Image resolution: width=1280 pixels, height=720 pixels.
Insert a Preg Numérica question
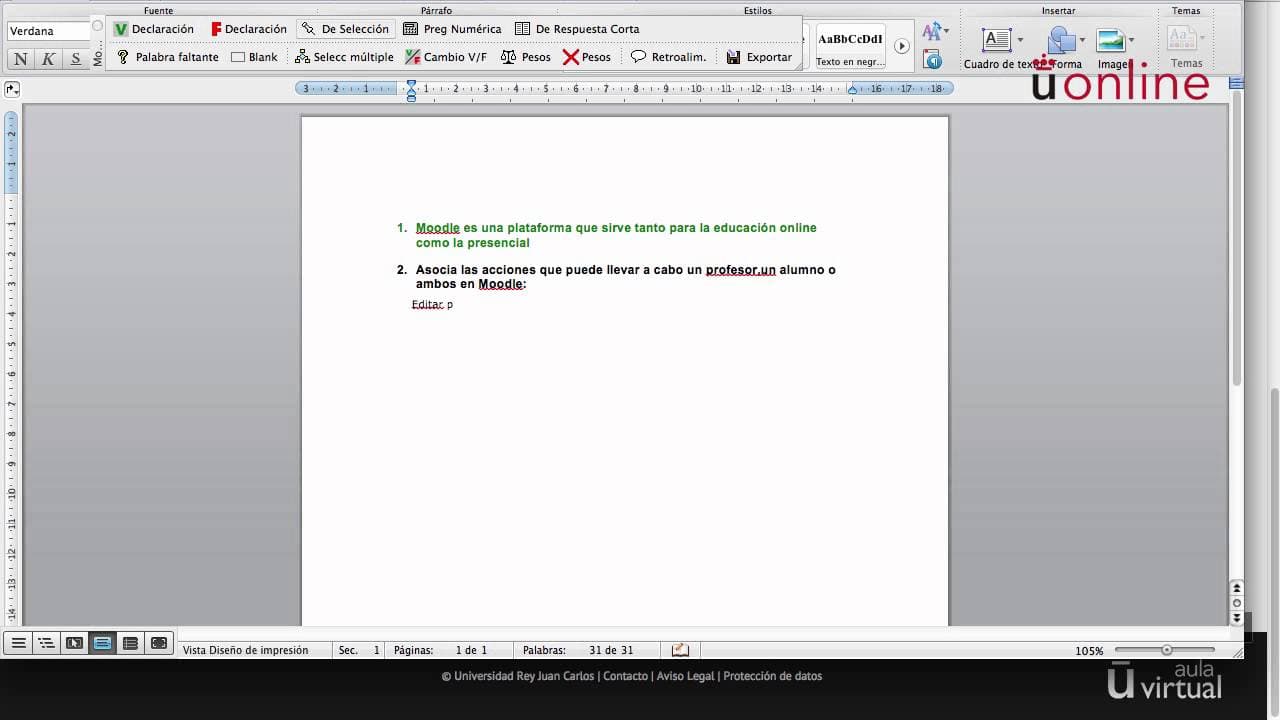coord(452,29)
